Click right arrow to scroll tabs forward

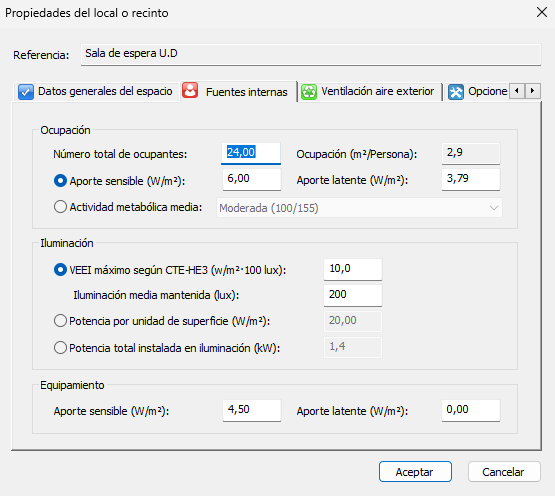(533, 91)
